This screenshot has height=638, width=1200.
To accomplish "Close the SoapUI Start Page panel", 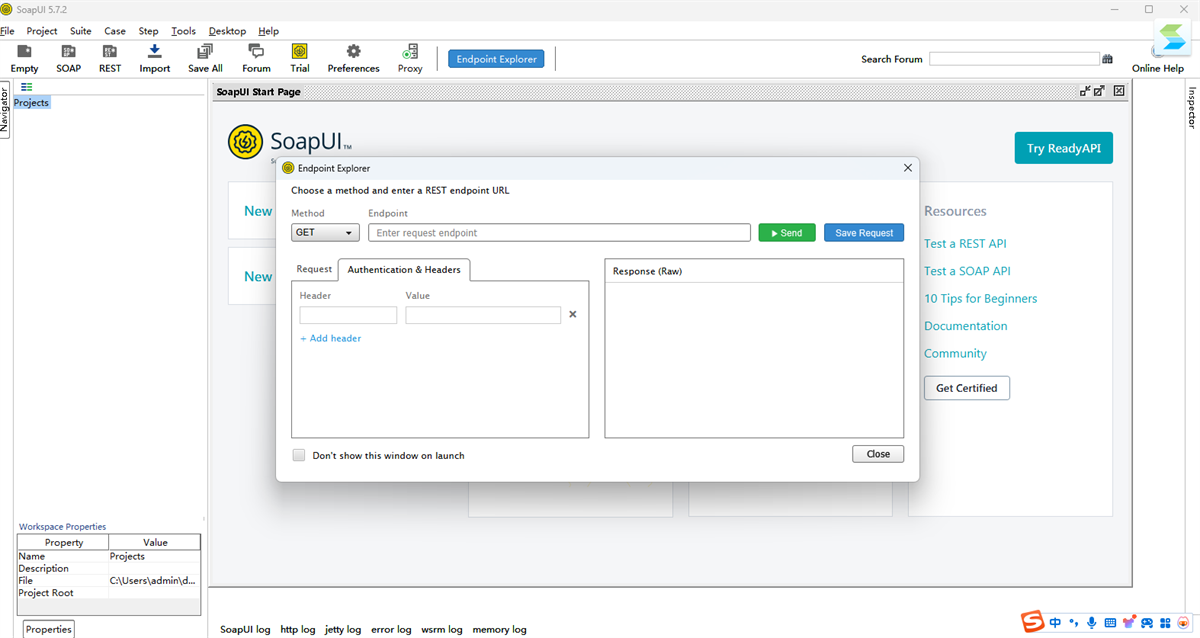I will tap(1119, 91).
